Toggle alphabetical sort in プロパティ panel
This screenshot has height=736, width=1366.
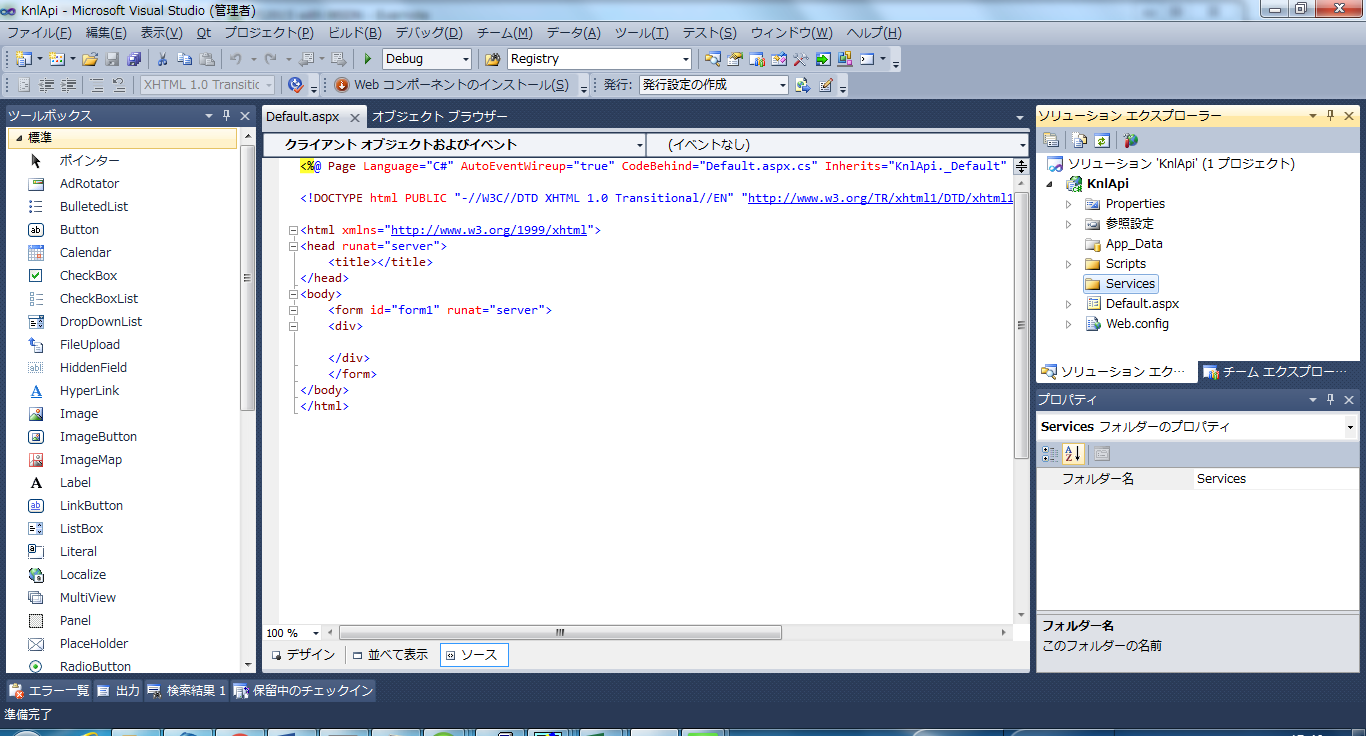1073,454
